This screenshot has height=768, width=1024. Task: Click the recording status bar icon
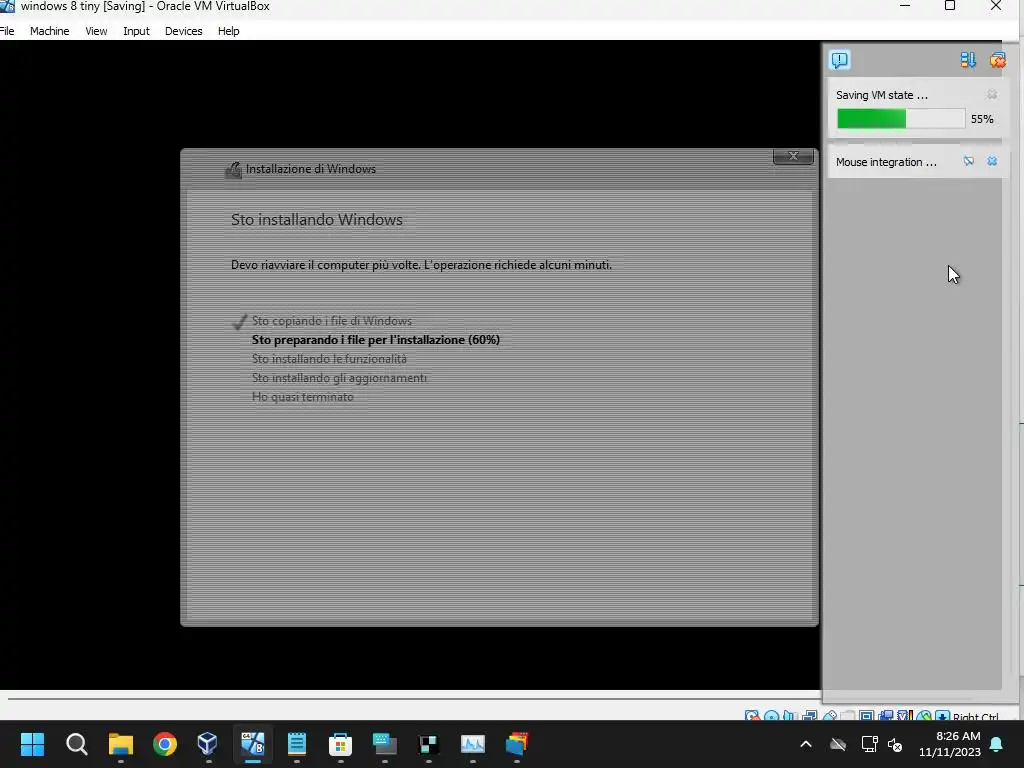tap(886, 716)
